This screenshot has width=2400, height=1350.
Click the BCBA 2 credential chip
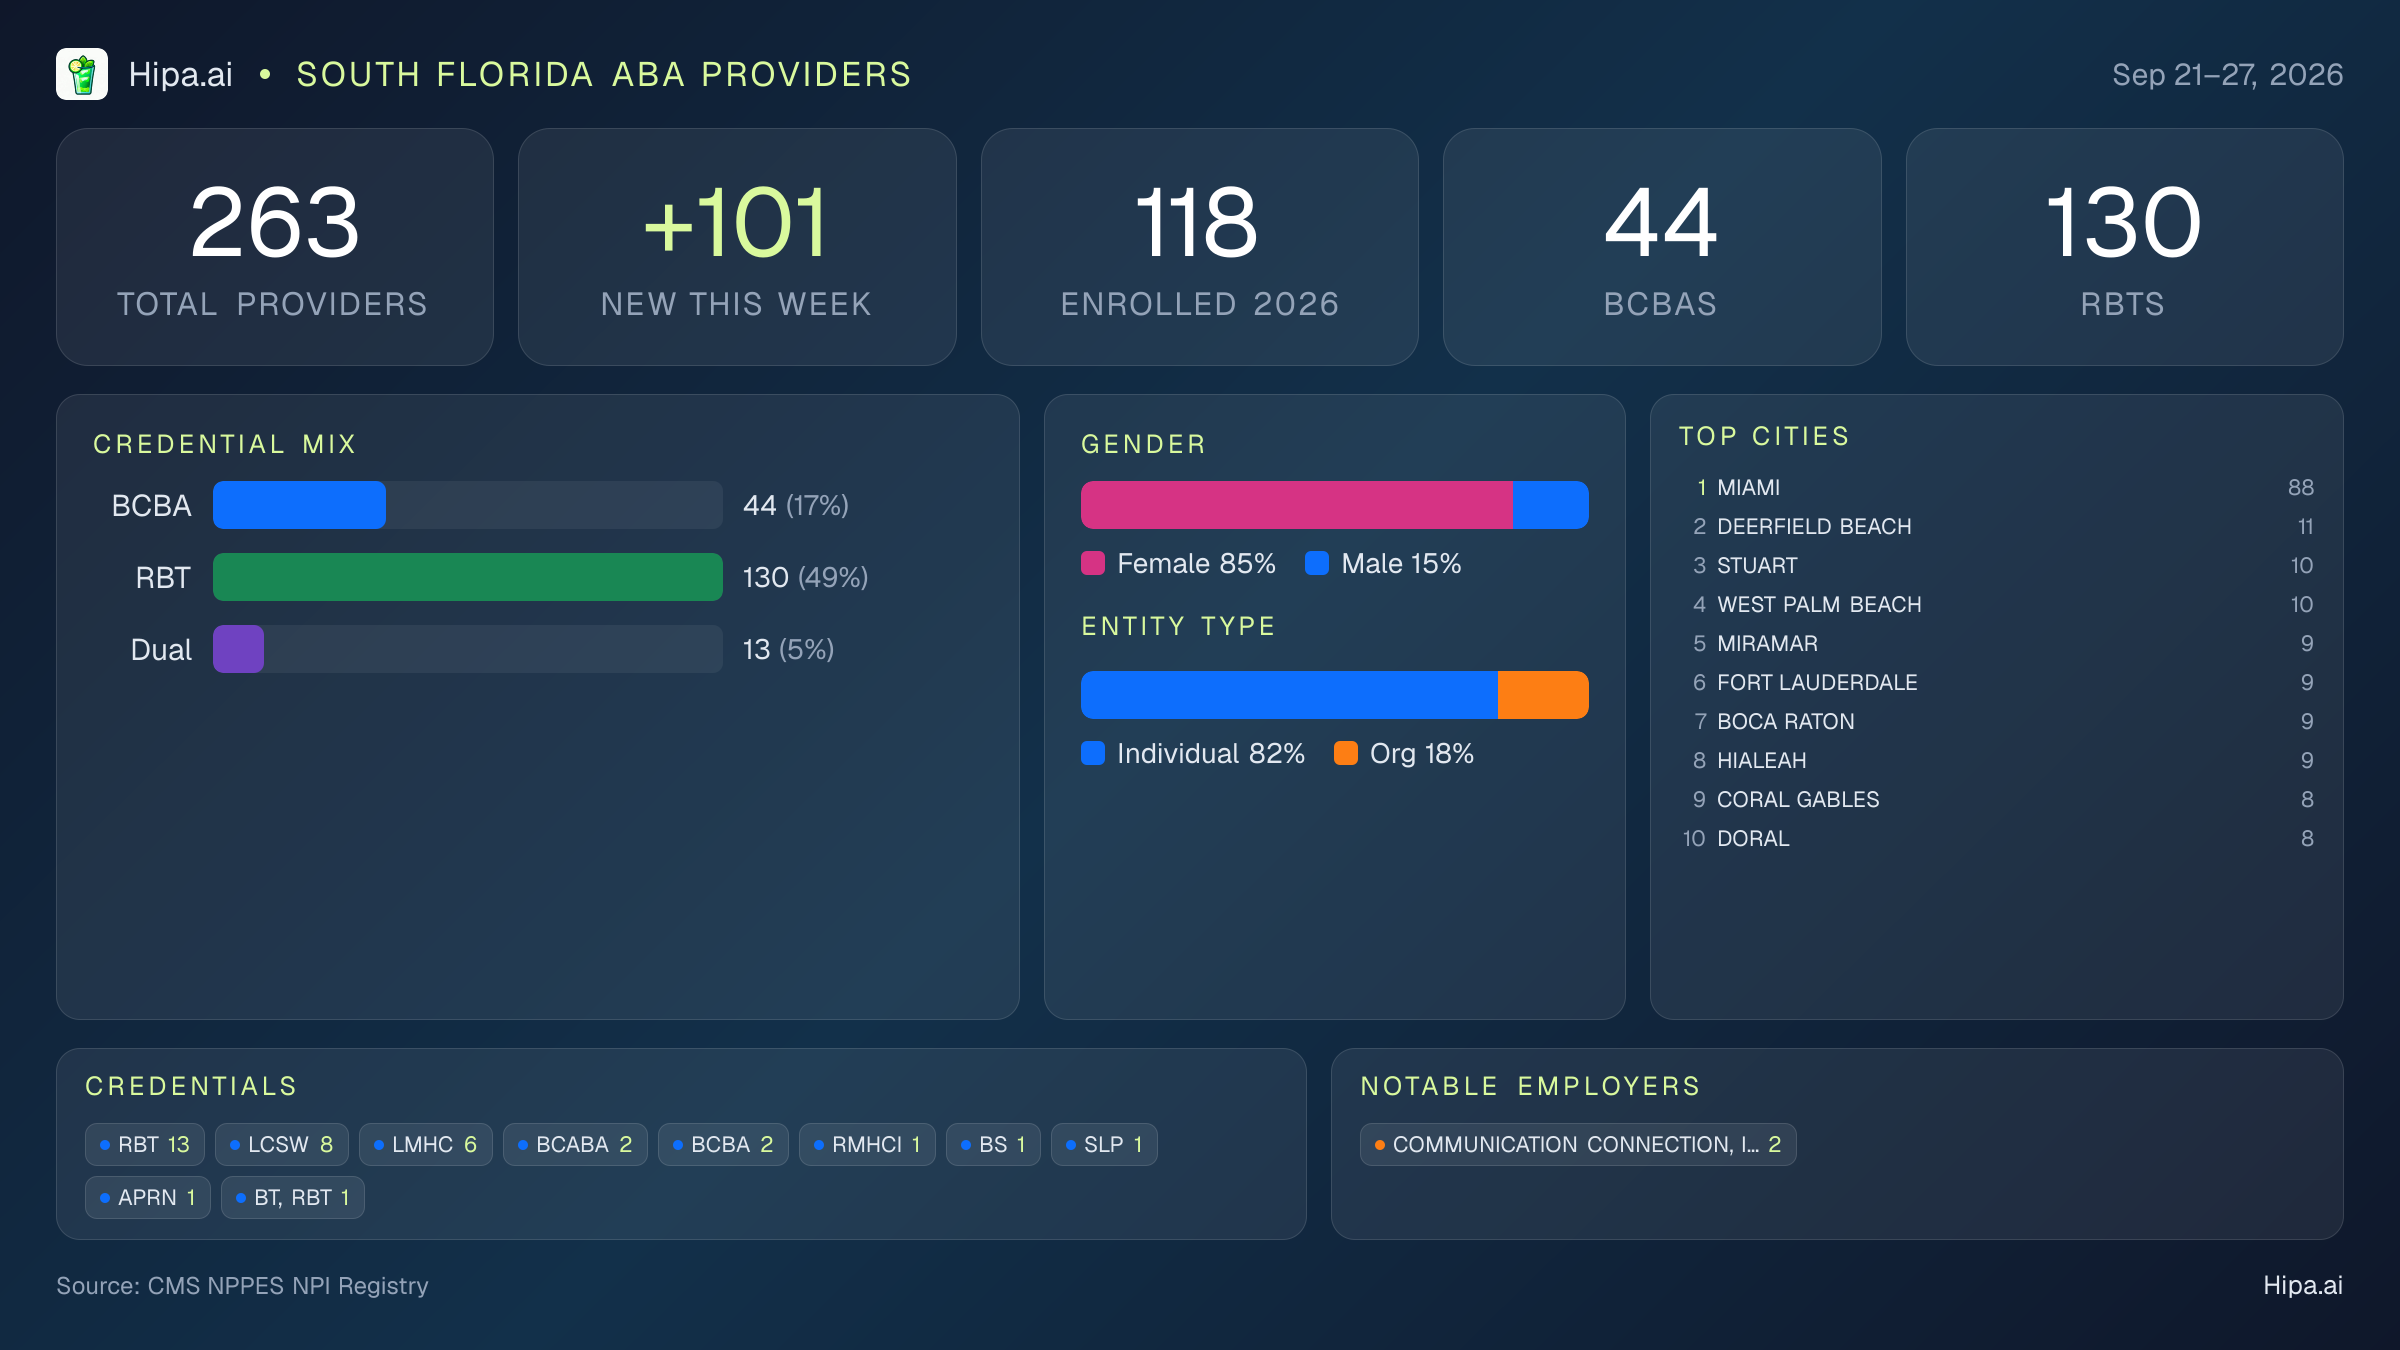[723, 1144]
